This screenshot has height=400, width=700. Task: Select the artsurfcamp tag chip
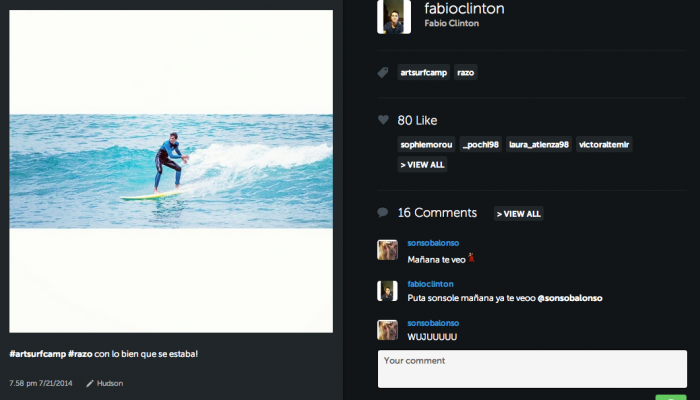tap(423, 73)
